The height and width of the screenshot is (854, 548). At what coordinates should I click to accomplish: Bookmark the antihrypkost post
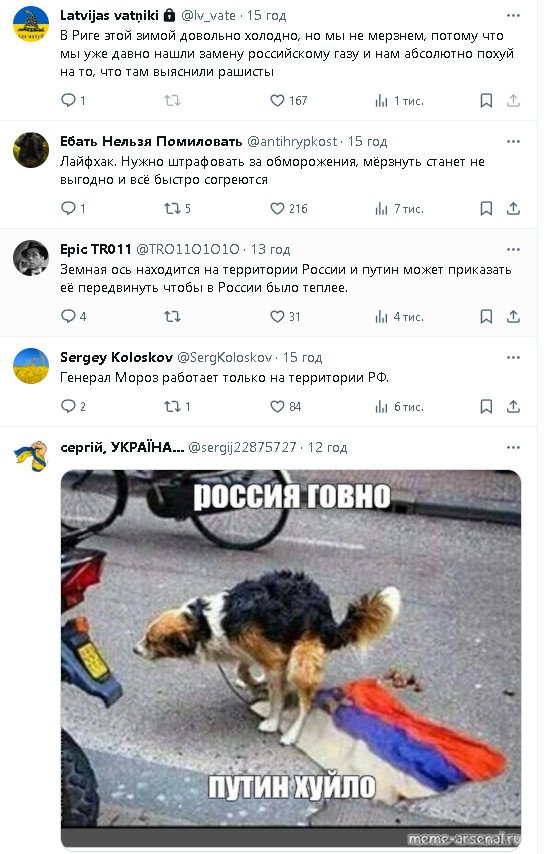click(486, 209)
